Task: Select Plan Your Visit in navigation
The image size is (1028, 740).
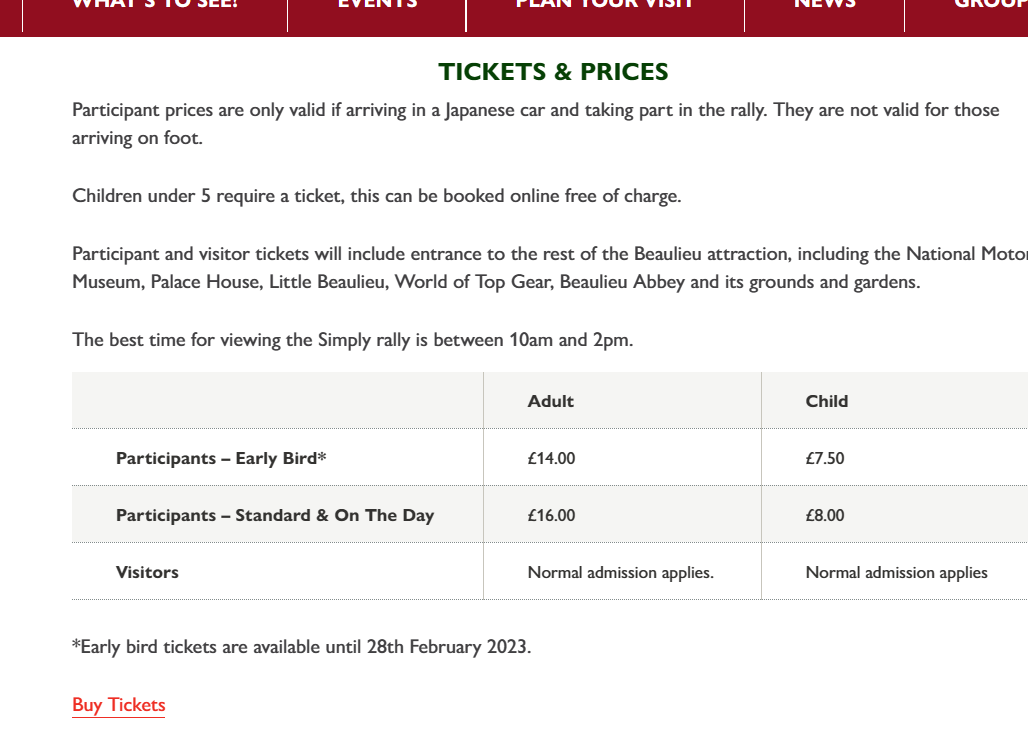Action: click(604, 5)
